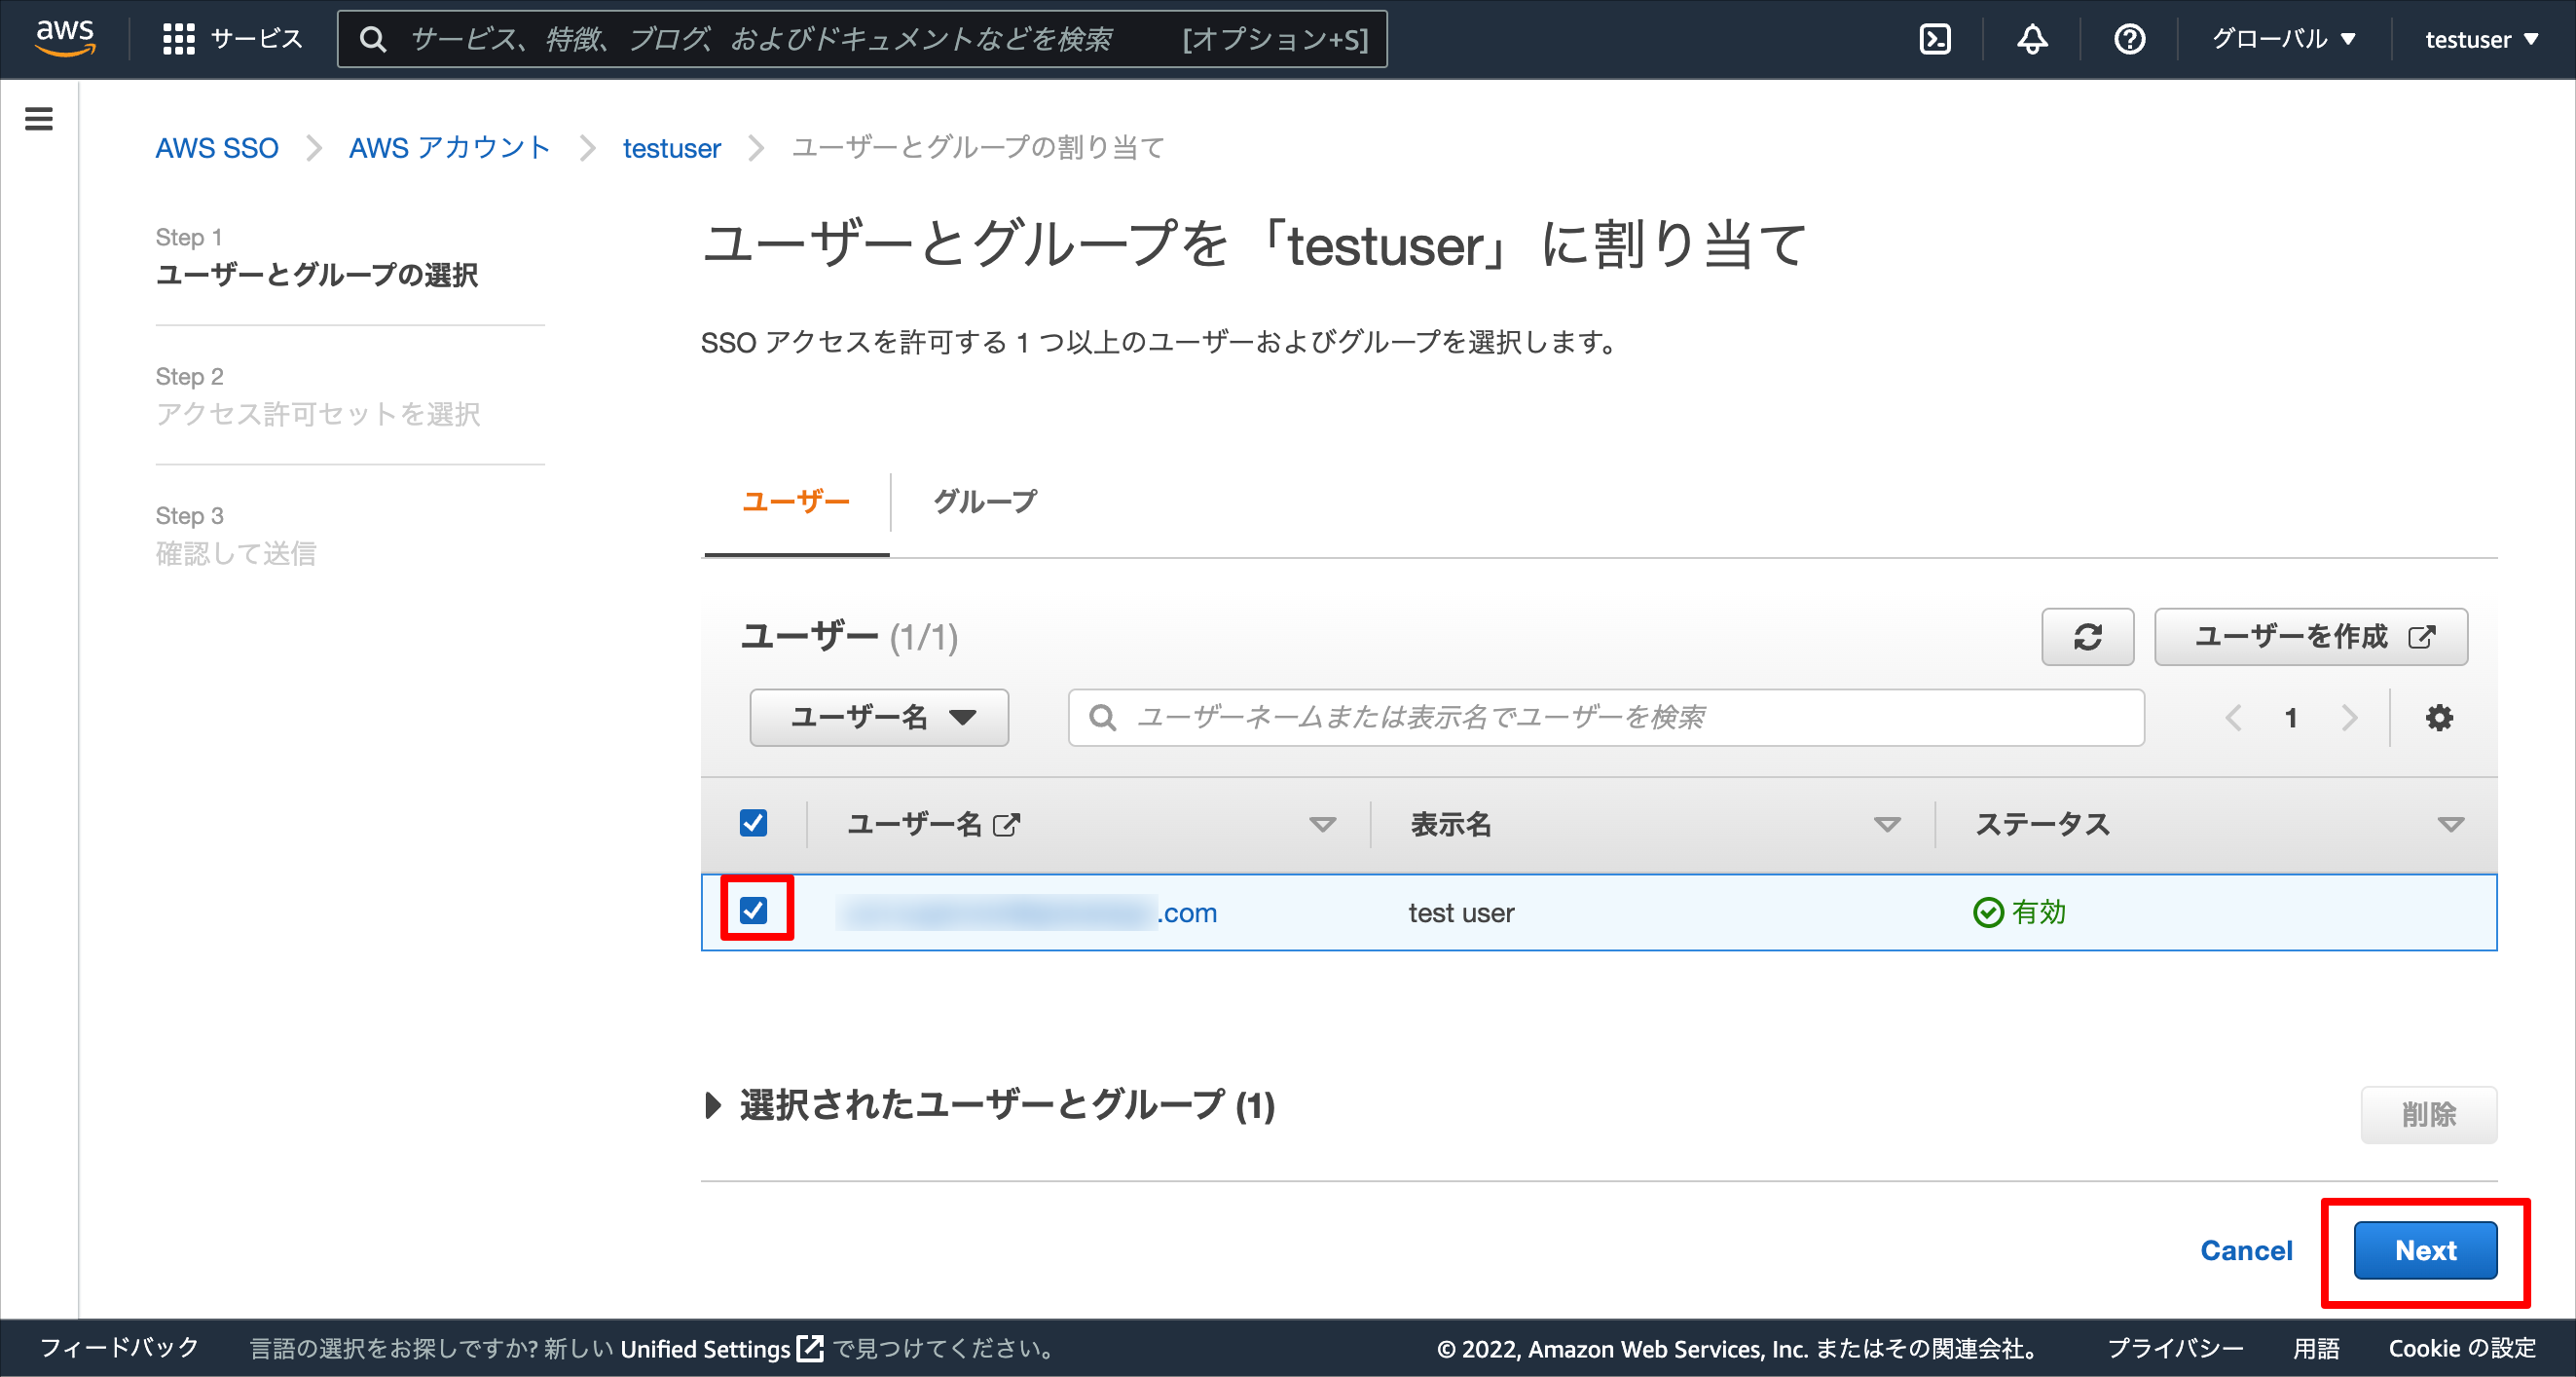Click the 削除 button

point(2428,1114)
